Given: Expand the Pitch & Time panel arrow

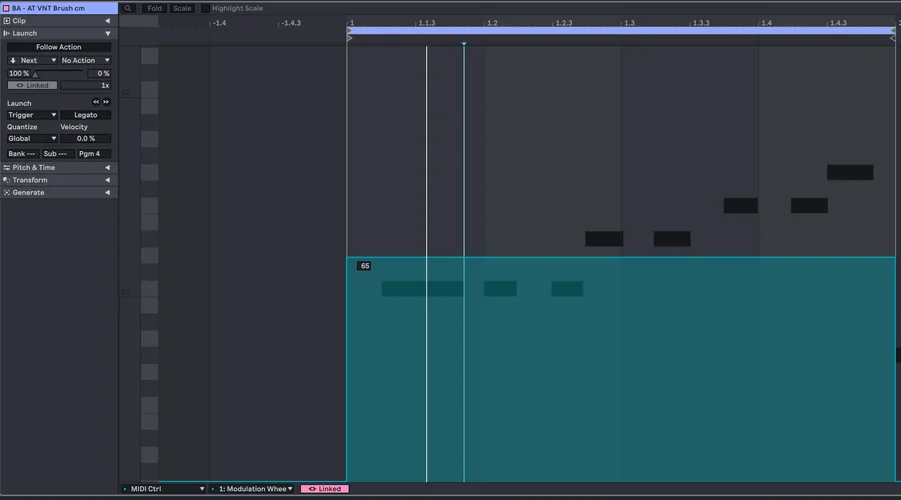Looking at the screenshot, I should pos(107,168).
